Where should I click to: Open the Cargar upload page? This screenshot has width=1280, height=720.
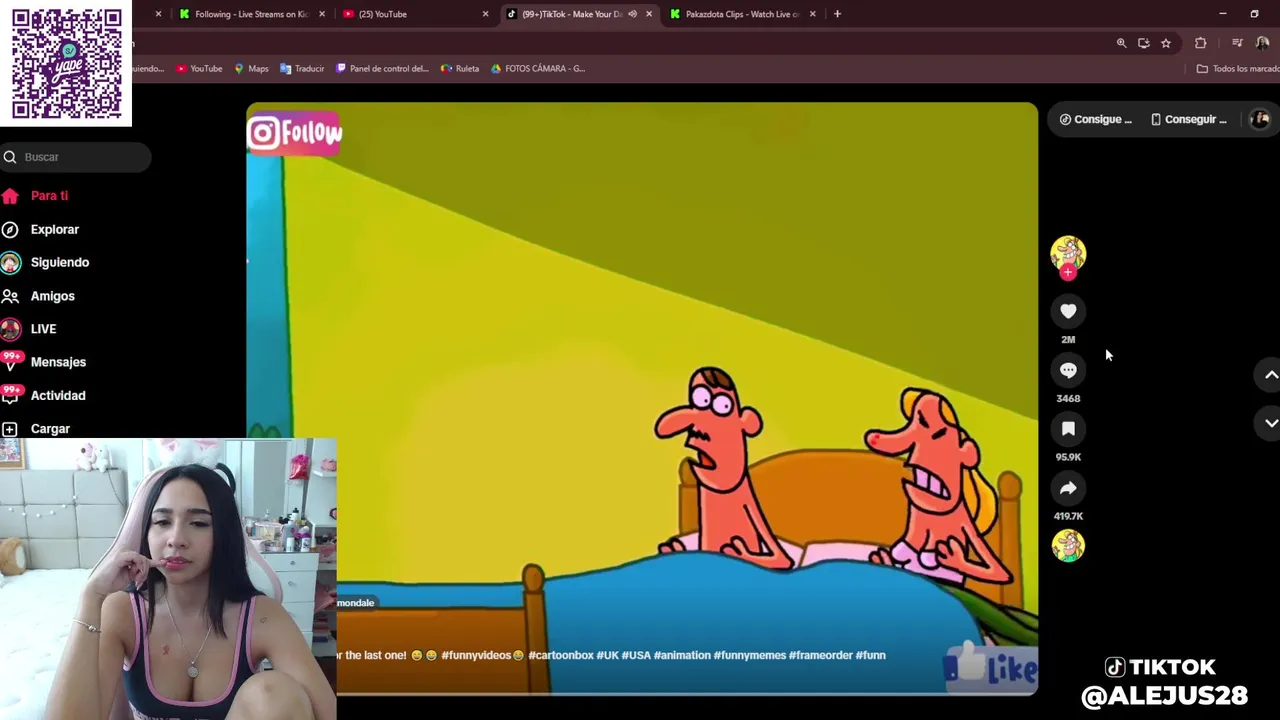[x=50, y=428]
